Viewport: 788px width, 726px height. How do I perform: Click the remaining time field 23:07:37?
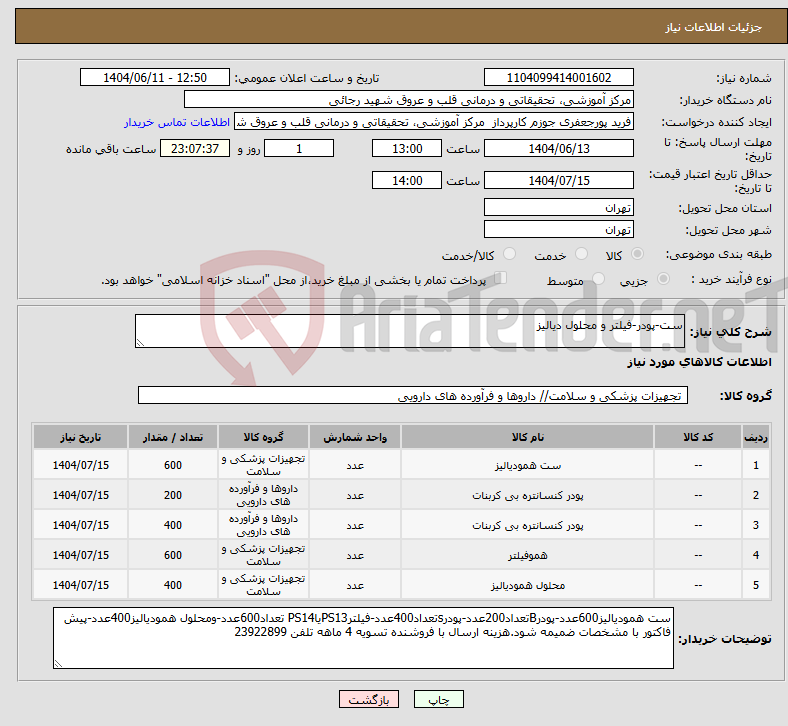point(195,149)
